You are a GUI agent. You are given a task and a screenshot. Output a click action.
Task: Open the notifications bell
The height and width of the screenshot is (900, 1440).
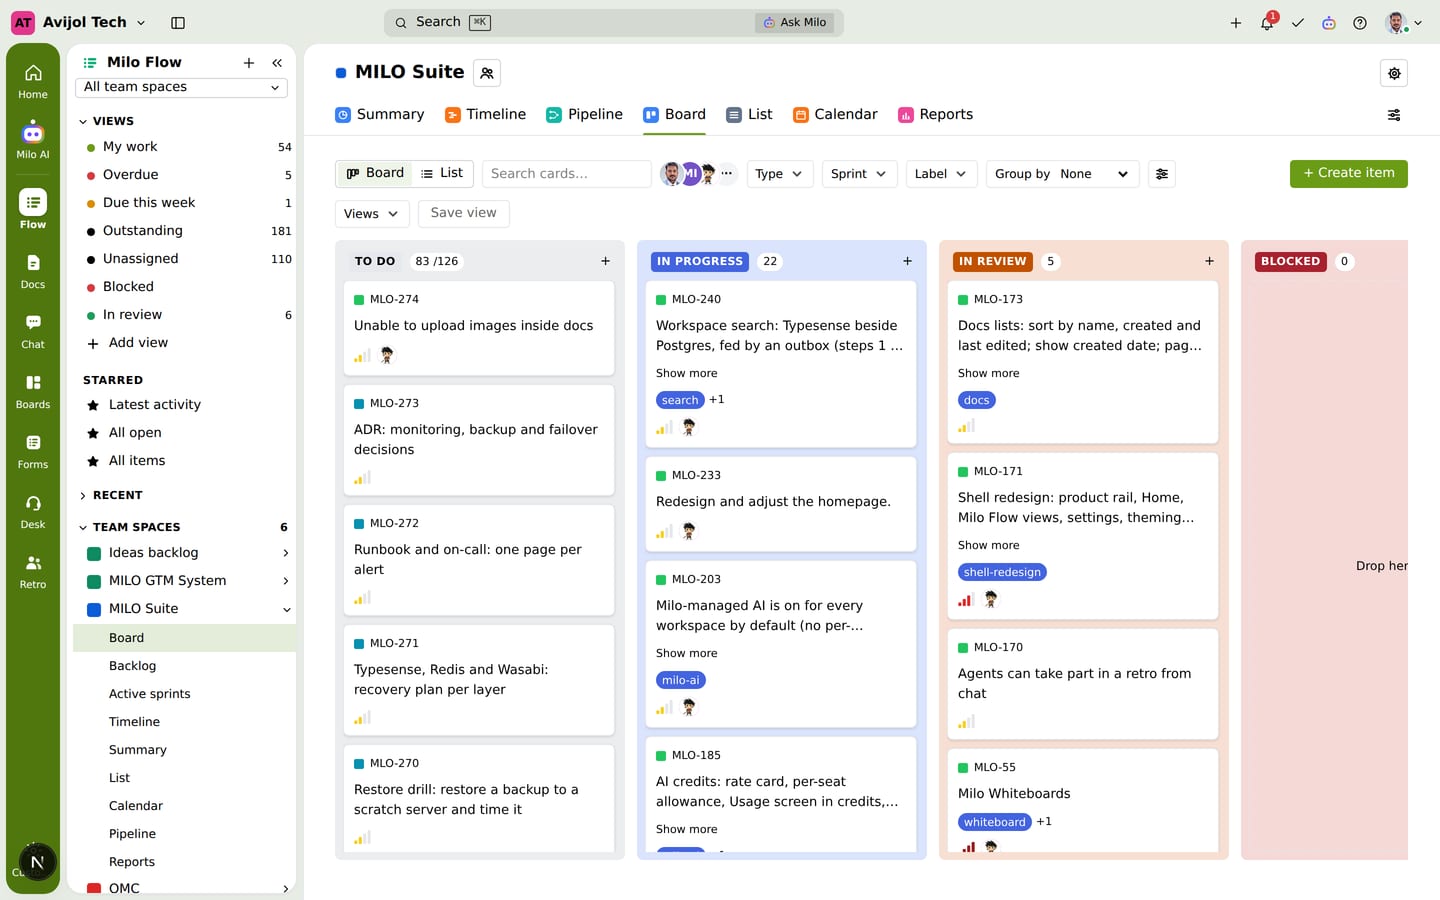click(x=1267, y=22)
